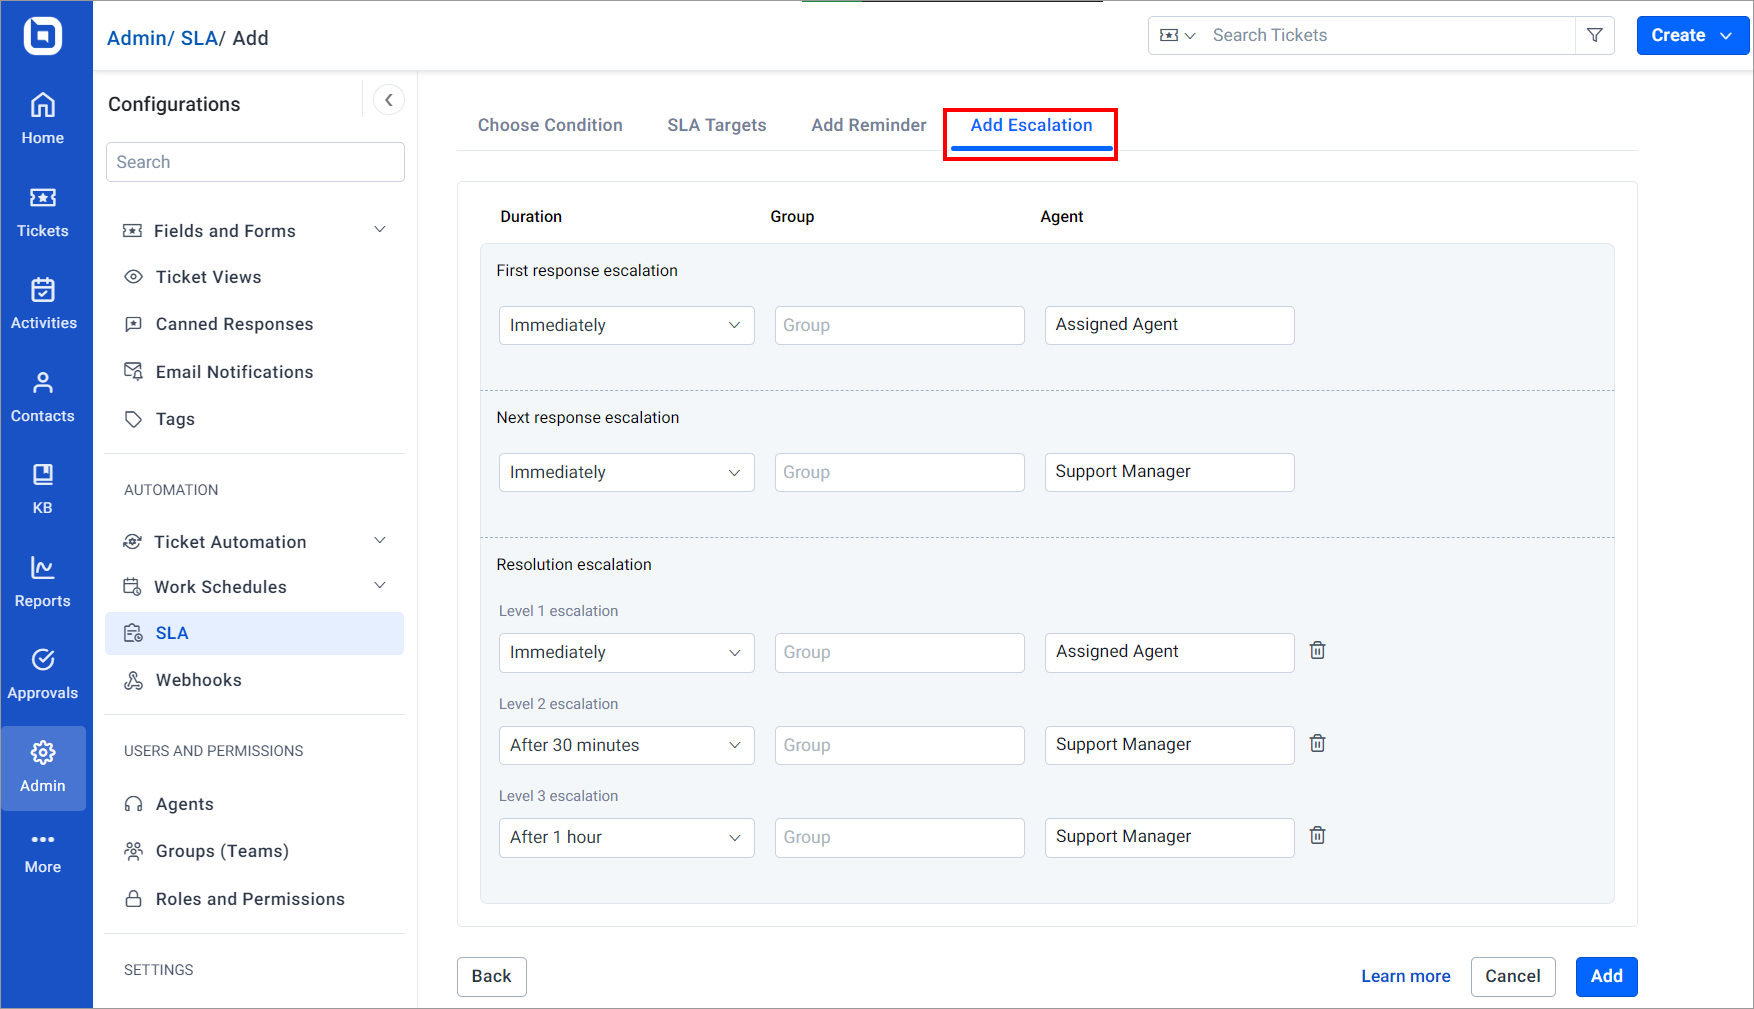Focus Configurations search box
This screenshot has width=1754, height=1009.
tap(255, 162)
